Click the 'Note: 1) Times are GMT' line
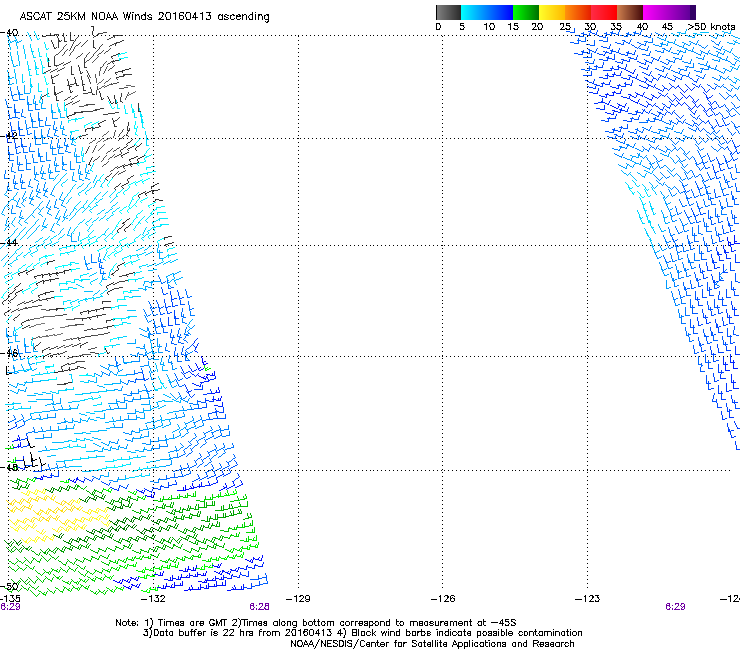Screen dimensions: 740x650 coord(316,623)
